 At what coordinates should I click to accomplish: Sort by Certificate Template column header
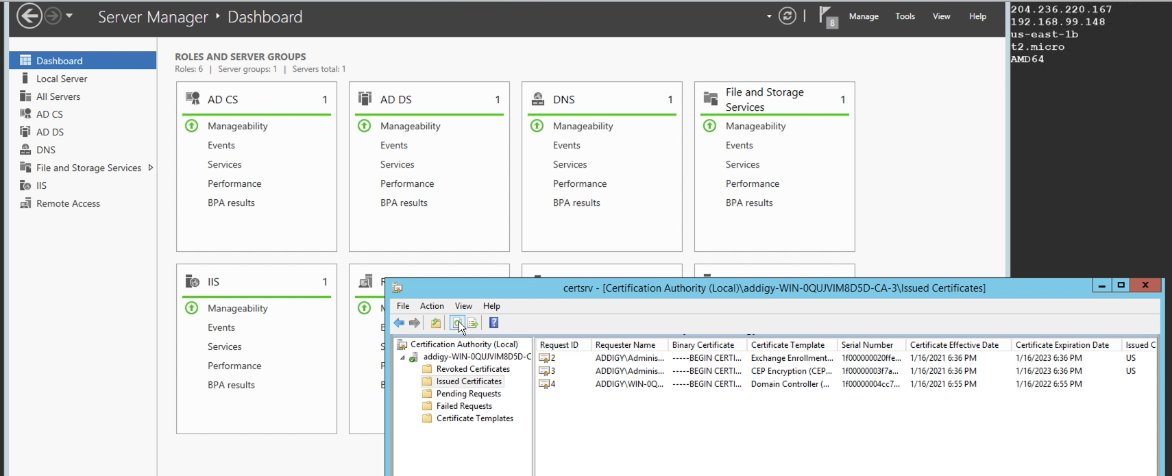792,345
